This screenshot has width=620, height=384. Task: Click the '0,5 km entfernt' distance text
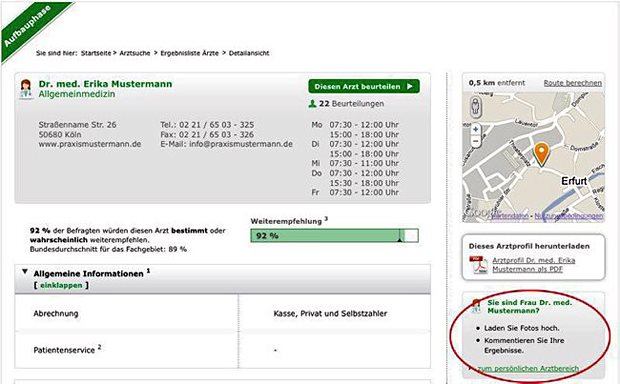click(497, 83)
